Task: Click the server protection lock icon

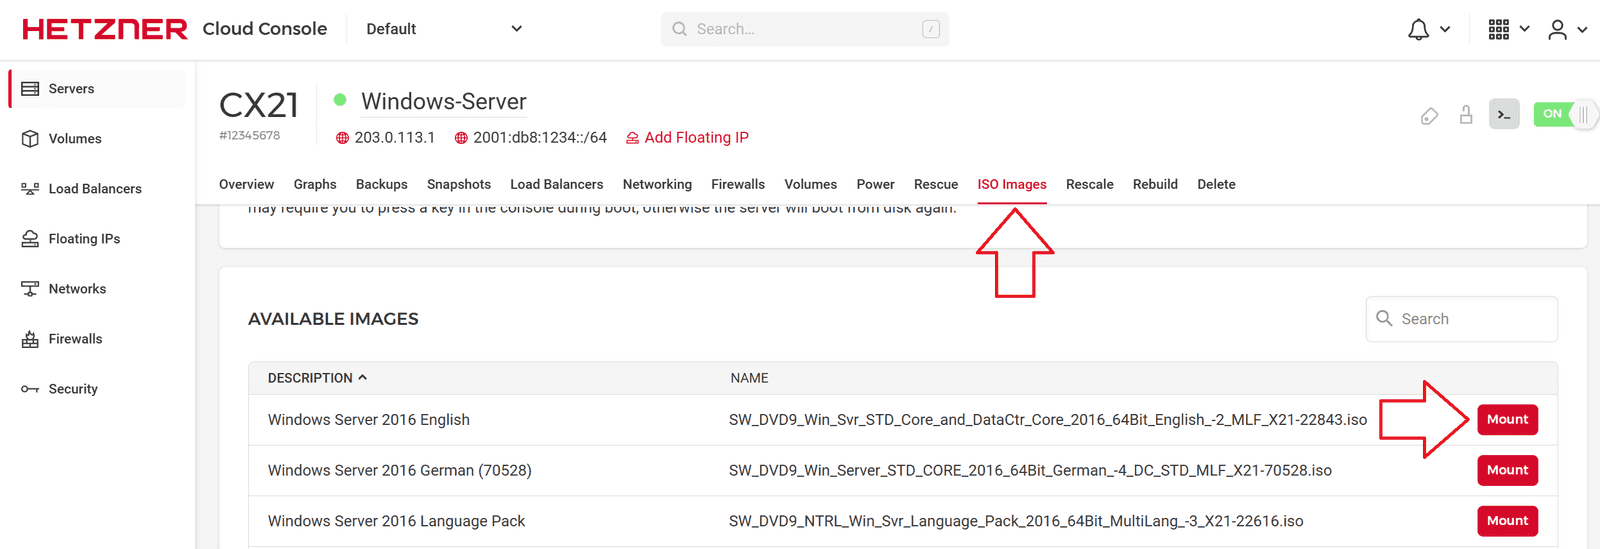Action: [1466, 115]
